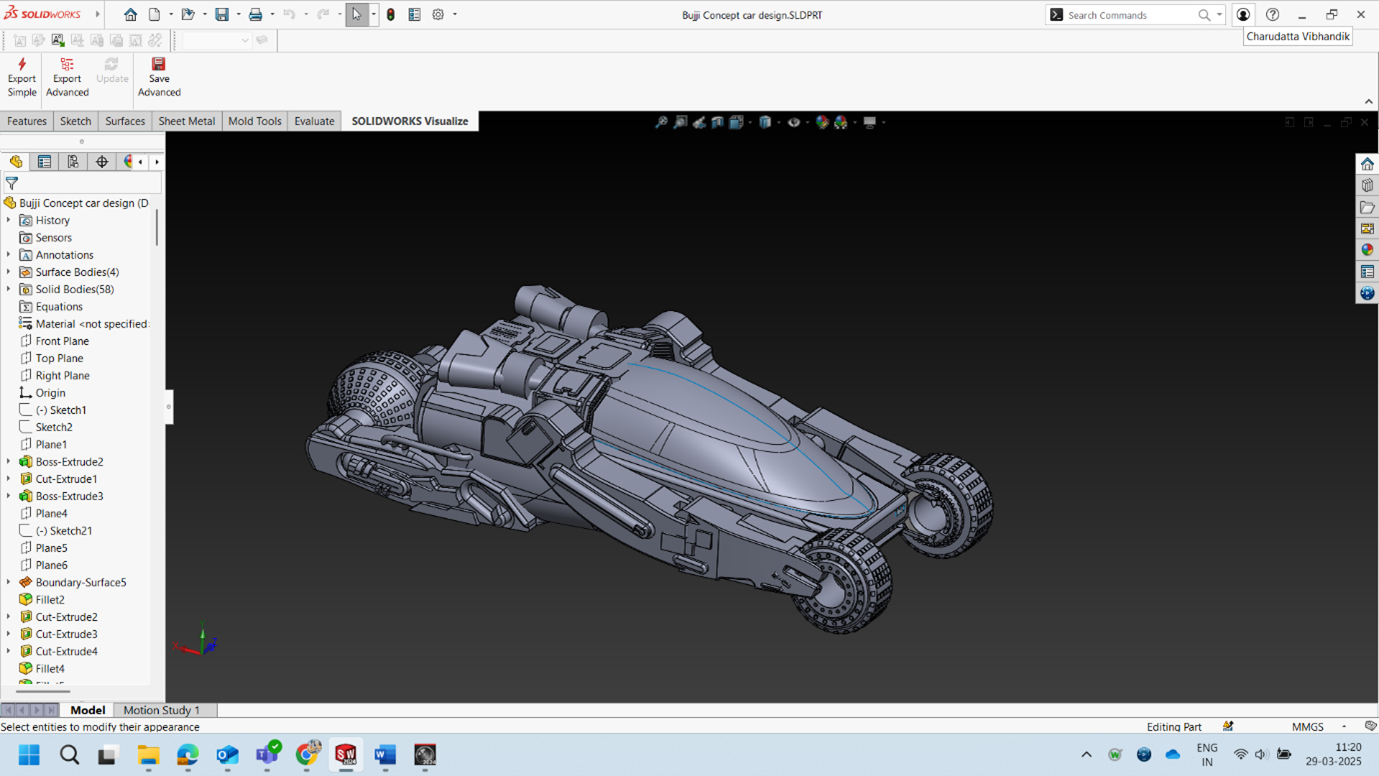The height and width of the screenshot is (776, 1379).
Task: Toggle the Hide/Show Items eye icon
Action: coord(793,122)
